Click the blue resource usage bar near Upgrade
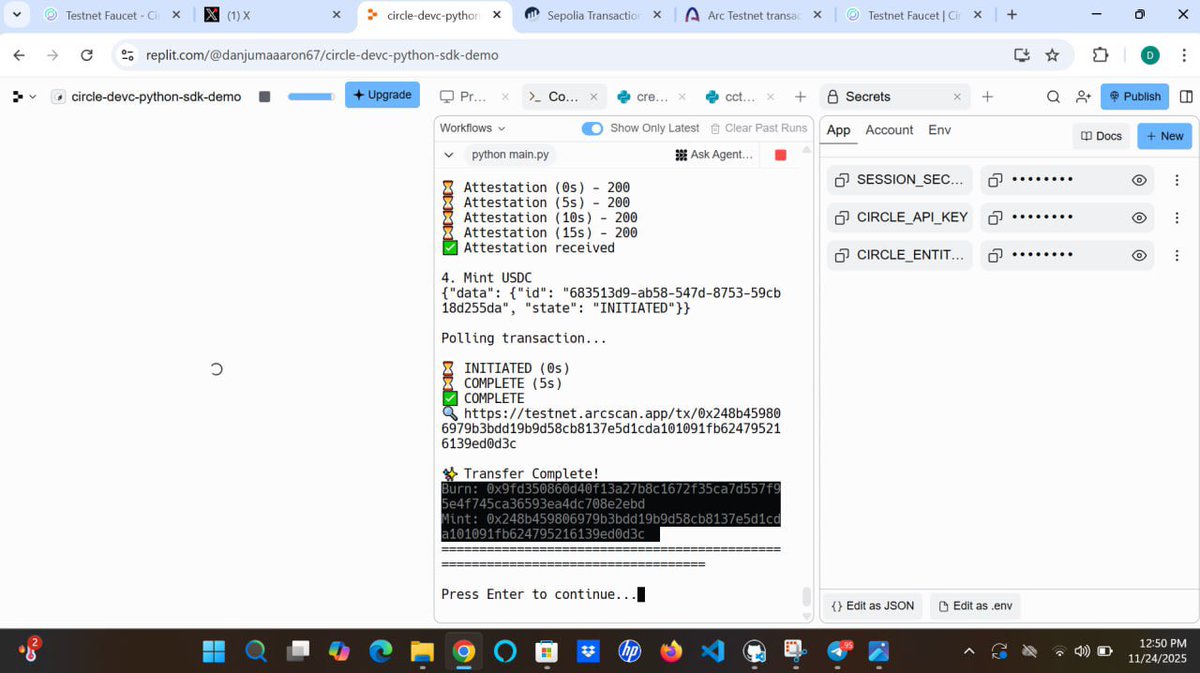The image size is (1200, 673). click(309, 95)
